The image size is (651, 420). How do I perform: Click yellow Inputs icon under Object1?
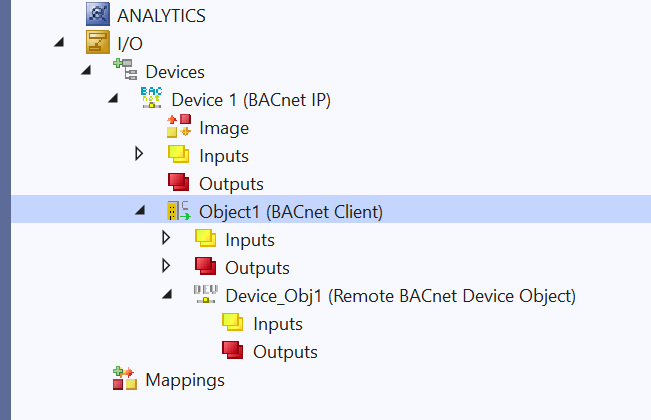pos(206,238)
